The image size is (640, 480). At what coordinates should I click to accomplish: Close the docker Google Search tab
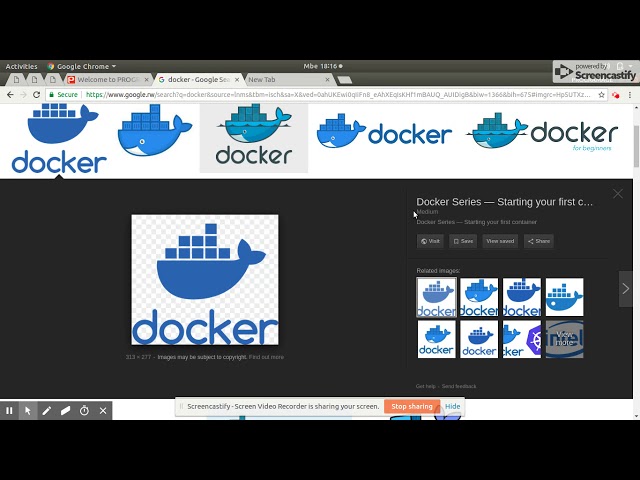point(237,80)
